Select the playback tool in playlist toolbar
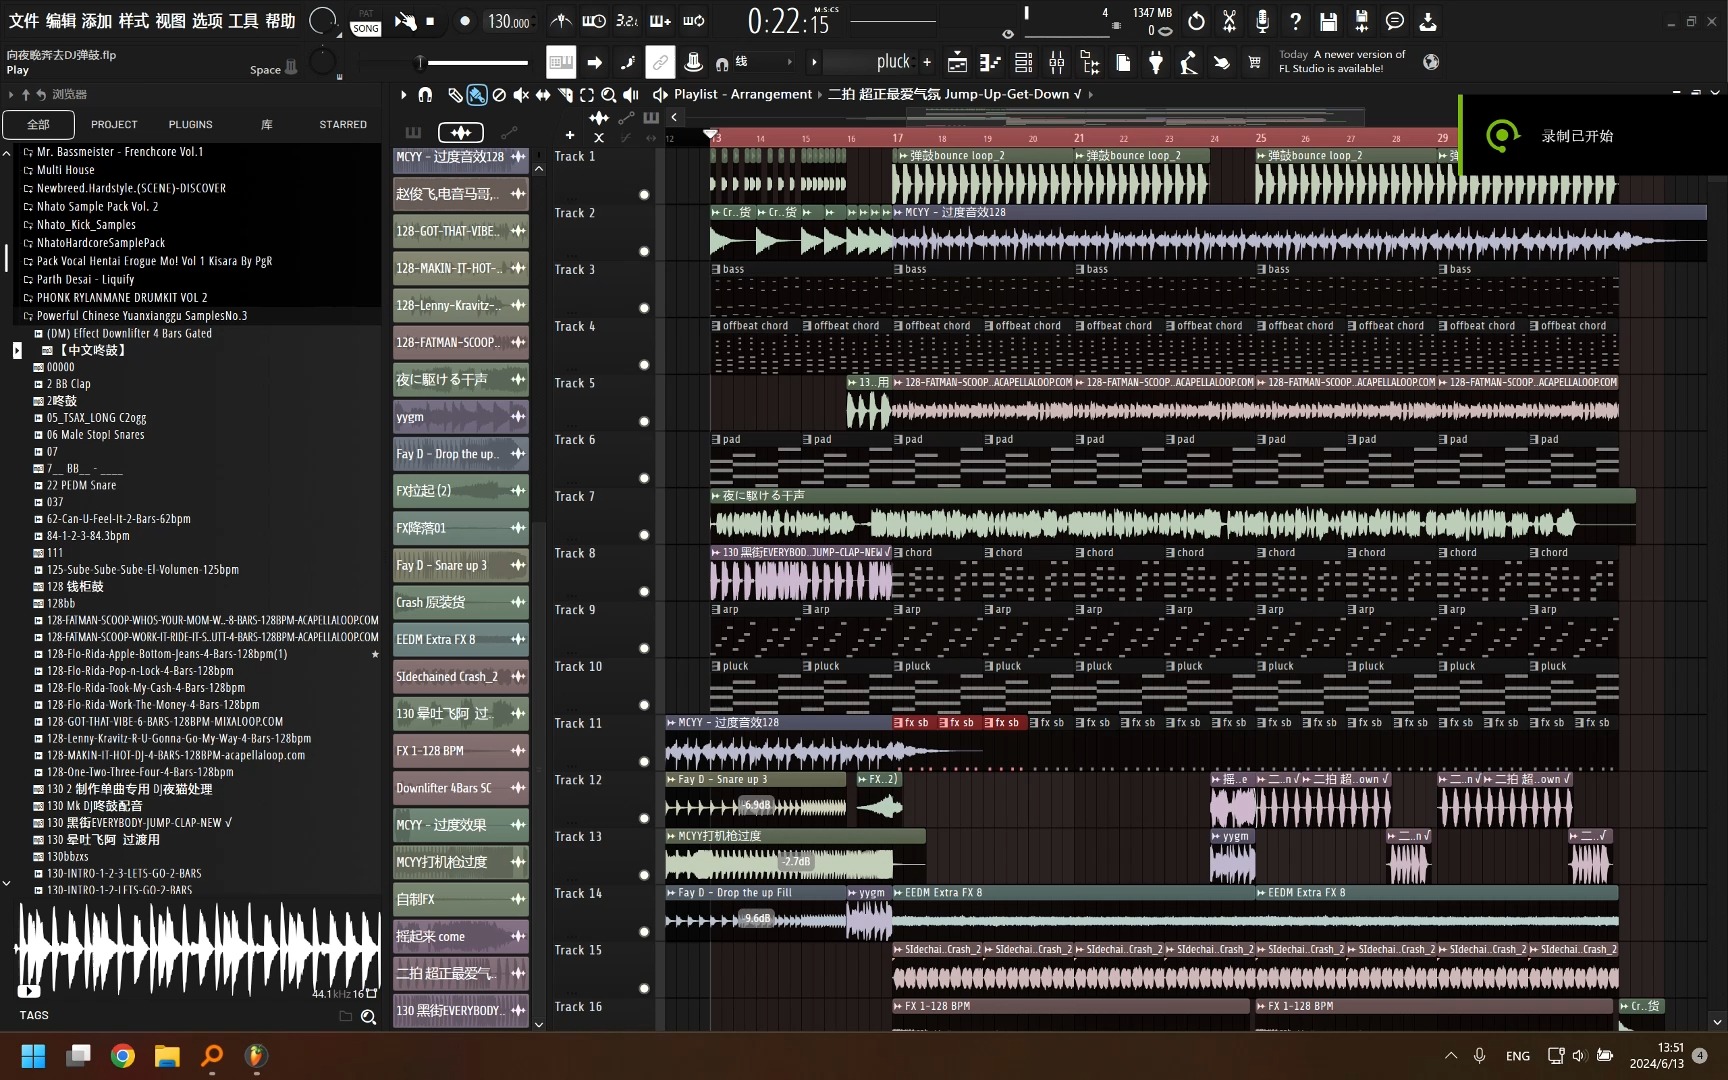 click(x=631, y=95)
